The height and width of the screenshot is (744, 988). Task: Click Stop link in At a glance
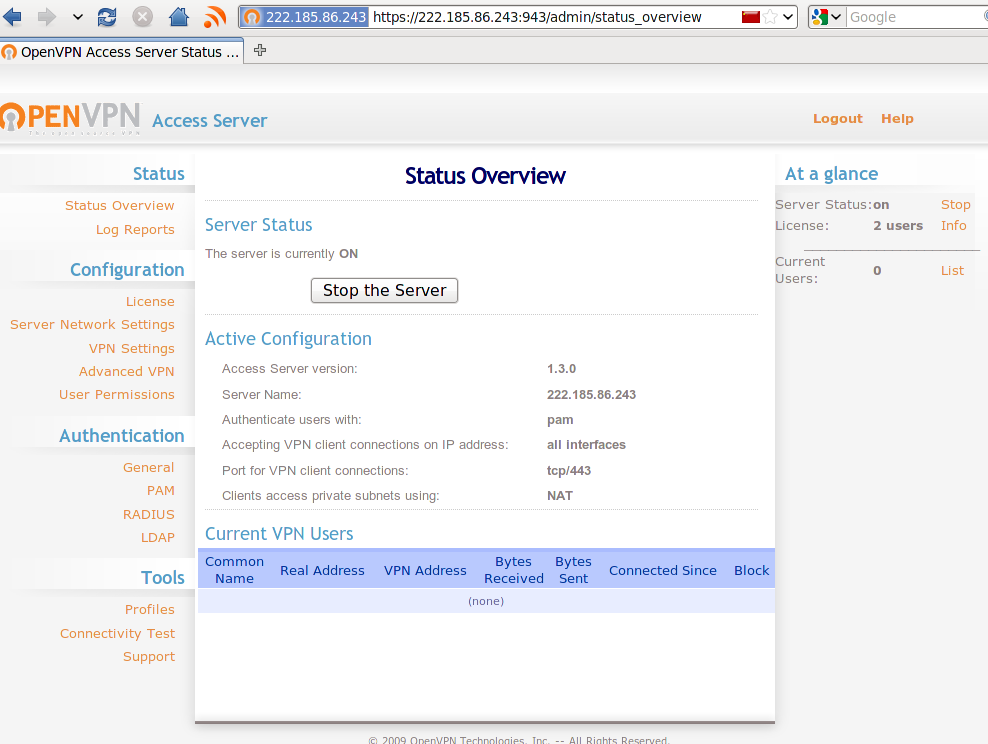(955, 205)
